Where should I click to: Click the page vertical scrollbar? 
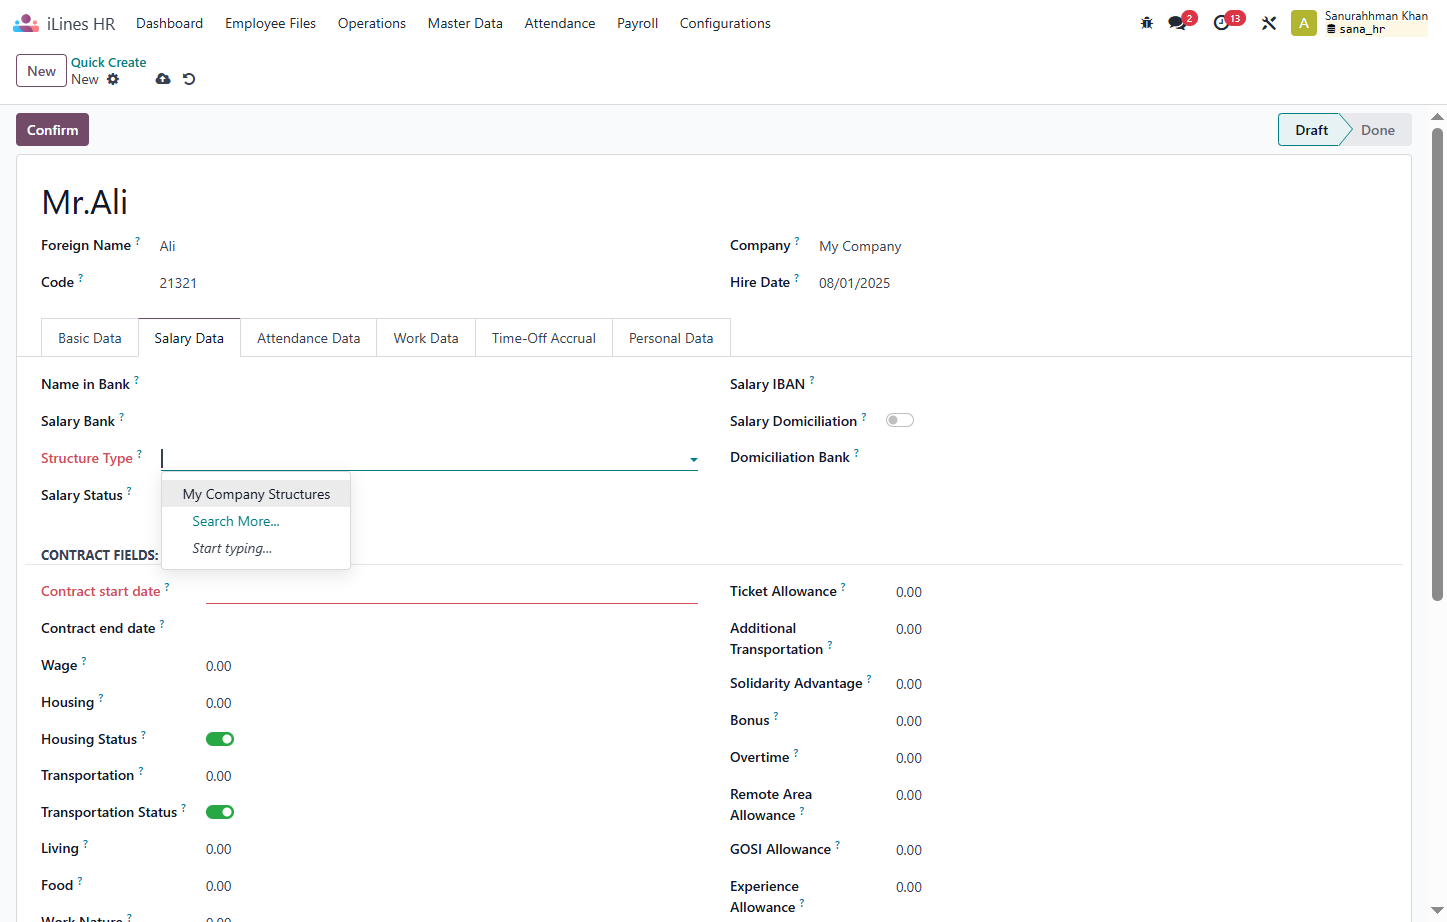click(x=1438, y=365)
